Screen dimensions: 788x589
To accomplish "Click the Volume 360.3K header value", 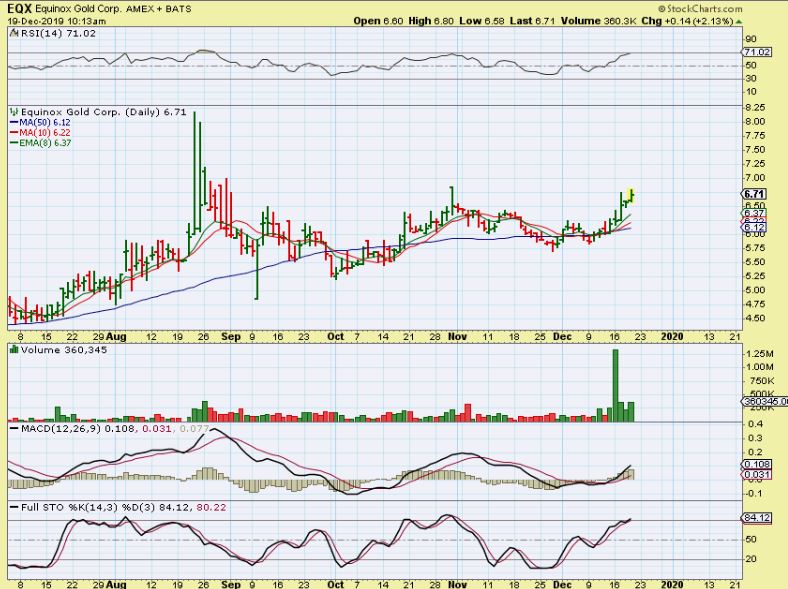I will (599, 21).
